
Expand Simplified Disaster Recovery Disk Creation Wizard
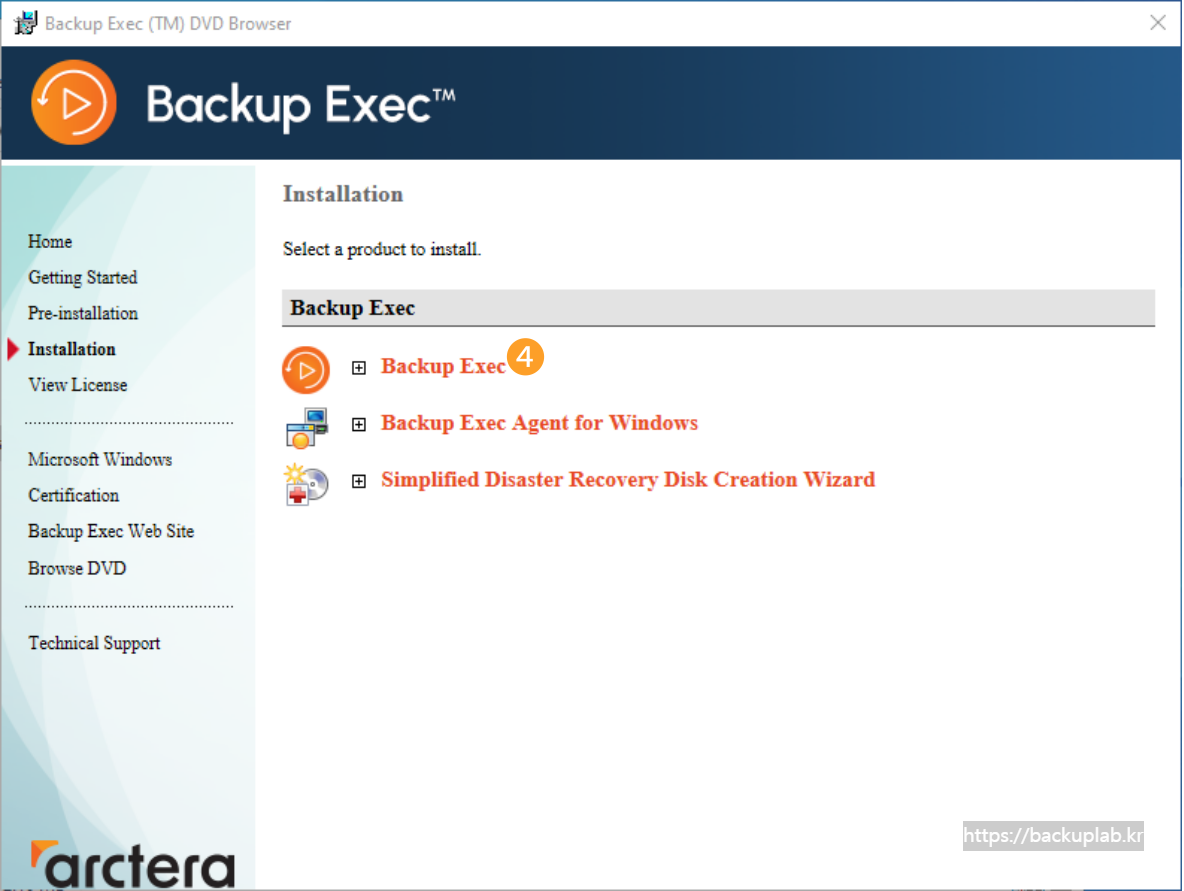(x=359, y=481)
